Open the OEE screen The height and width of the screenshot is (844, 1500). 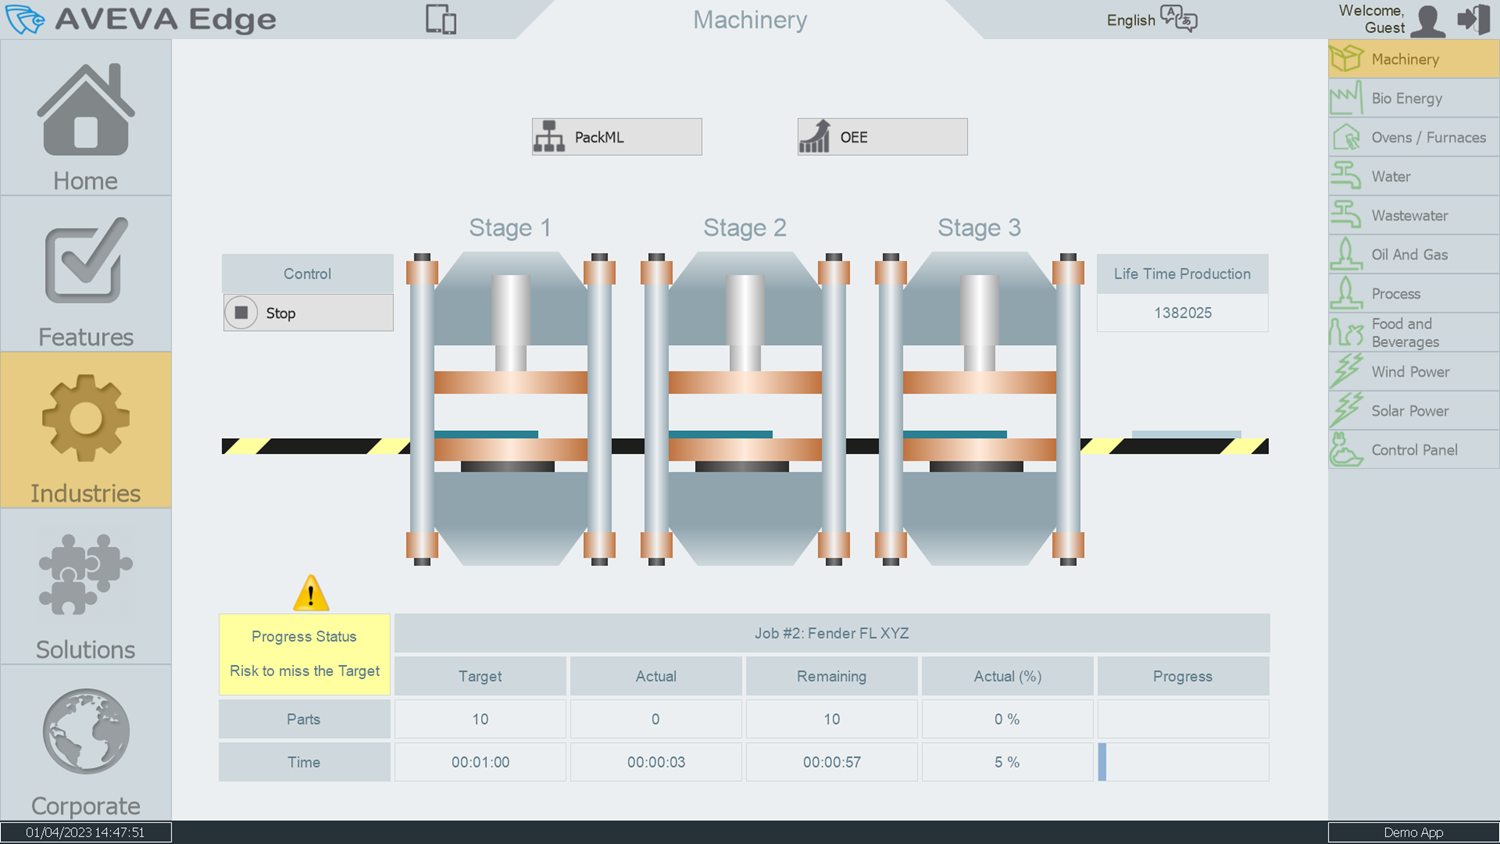tap(882, 137)
